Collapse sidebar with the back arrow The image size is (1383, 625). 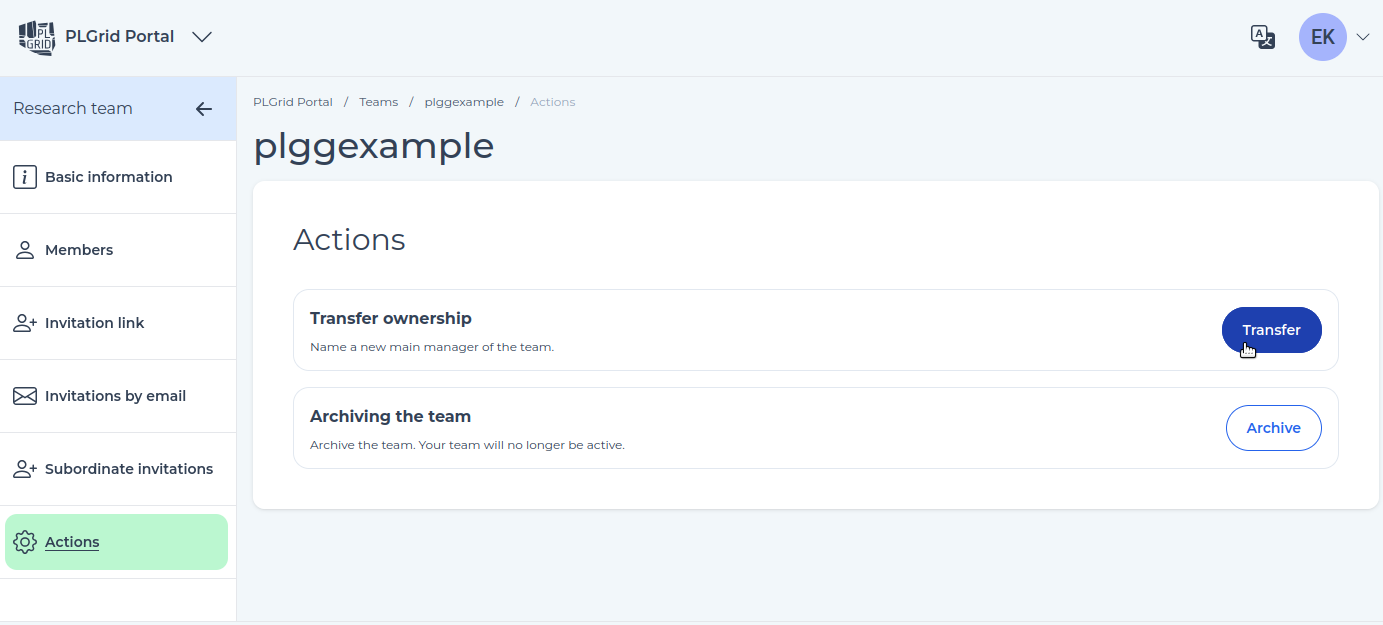(x=204, y=109)
